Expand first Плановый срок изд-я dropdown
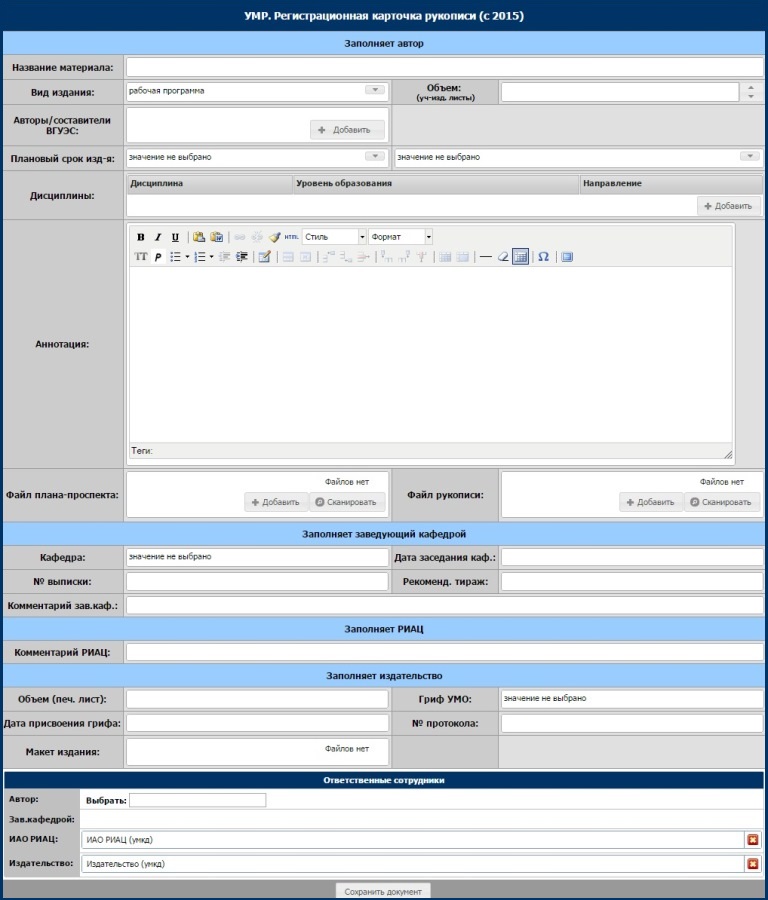This screenshot has height=900, width=768. (375, 157)
